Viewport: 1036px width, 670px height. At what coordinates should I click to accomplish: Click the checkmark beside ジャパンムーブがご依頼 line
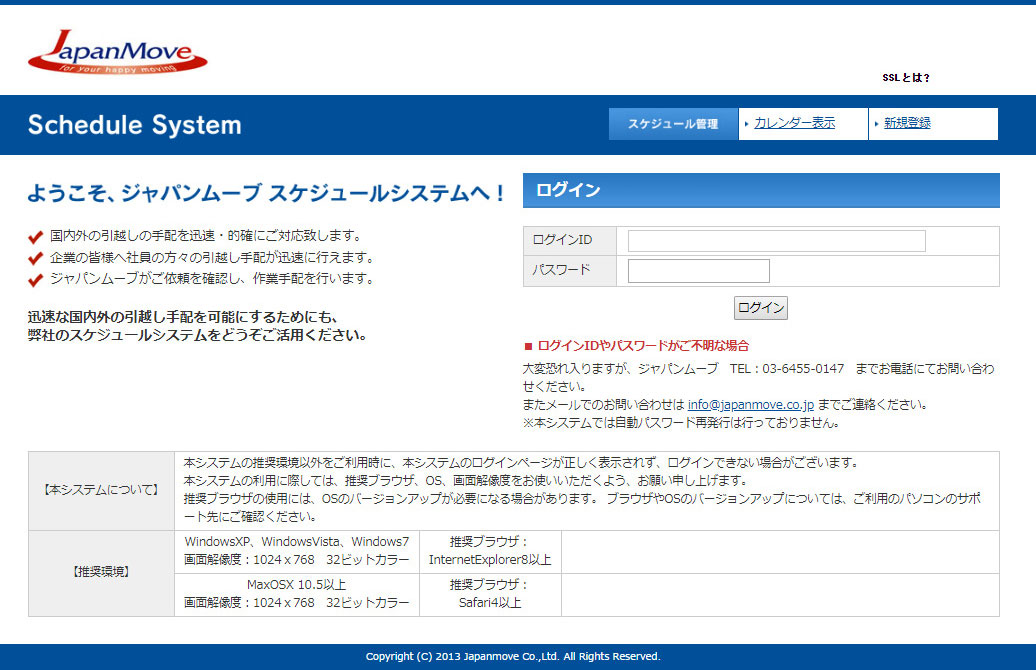36,280
